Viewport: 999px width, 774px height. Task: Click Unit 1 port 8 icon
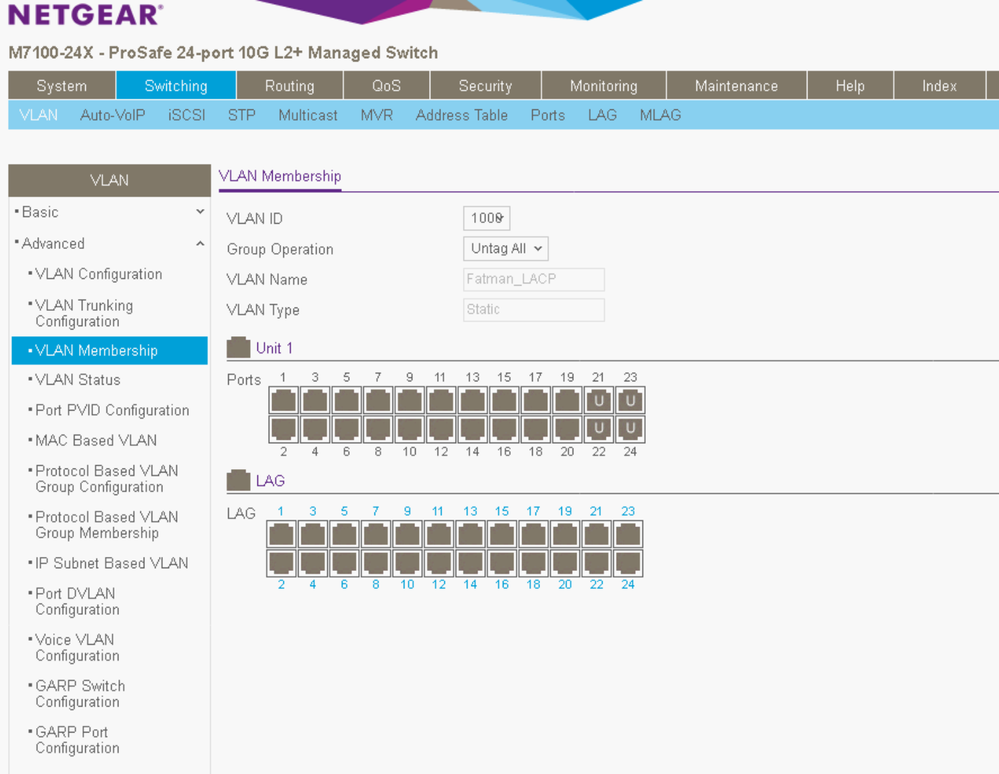click(x=378, y=429)
